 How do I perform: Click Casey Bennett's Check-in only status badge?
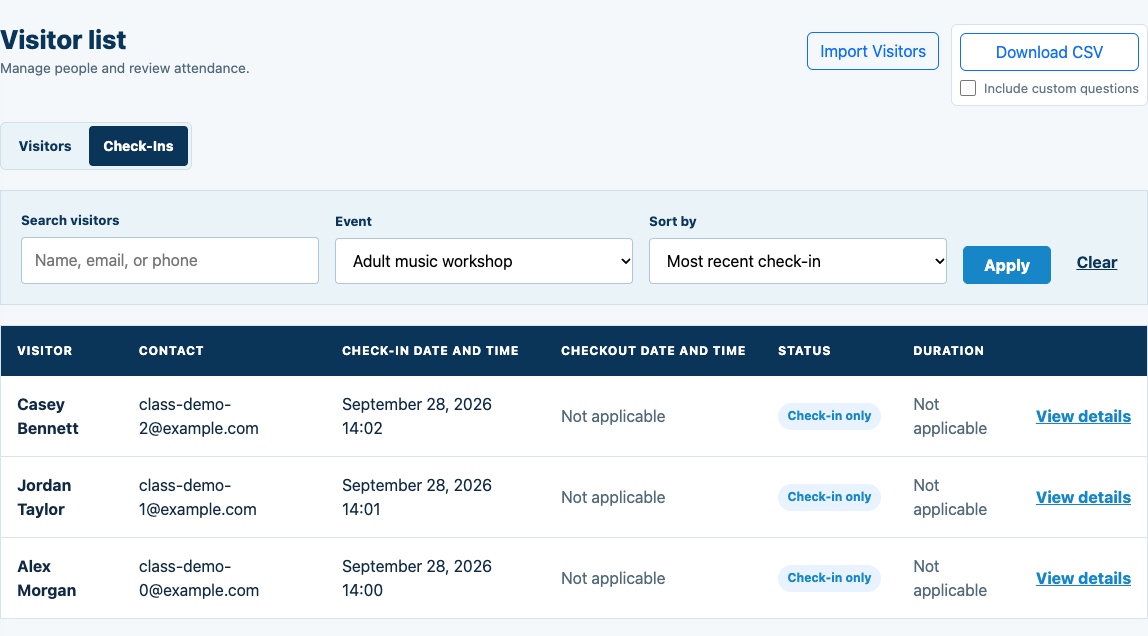point(829,416)
